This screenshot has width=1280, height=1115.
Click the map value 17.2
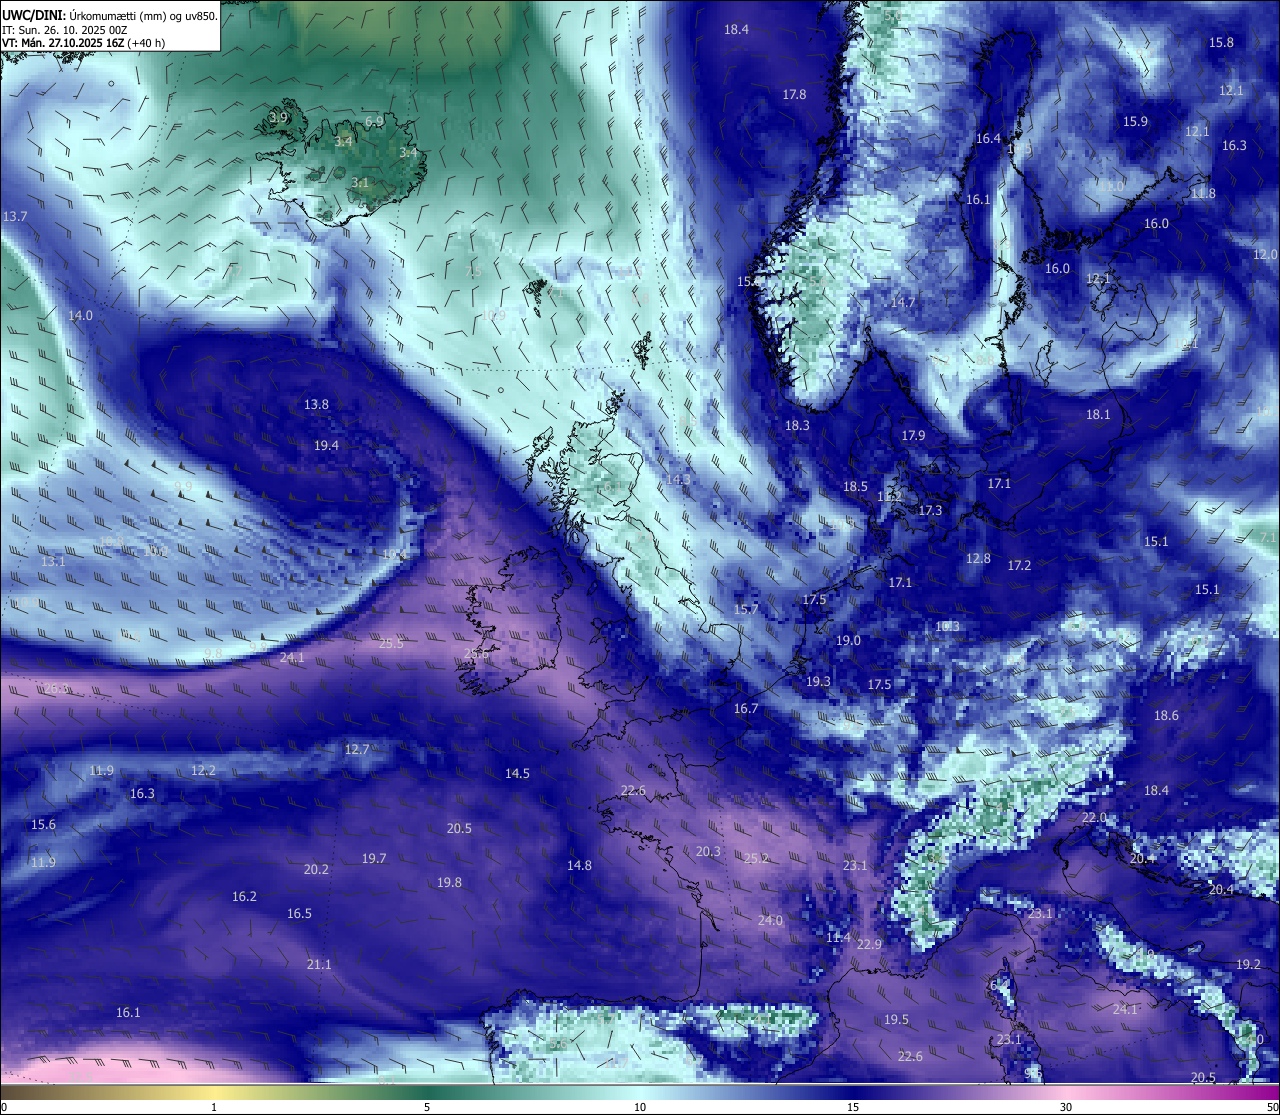tap(1019, 565)
